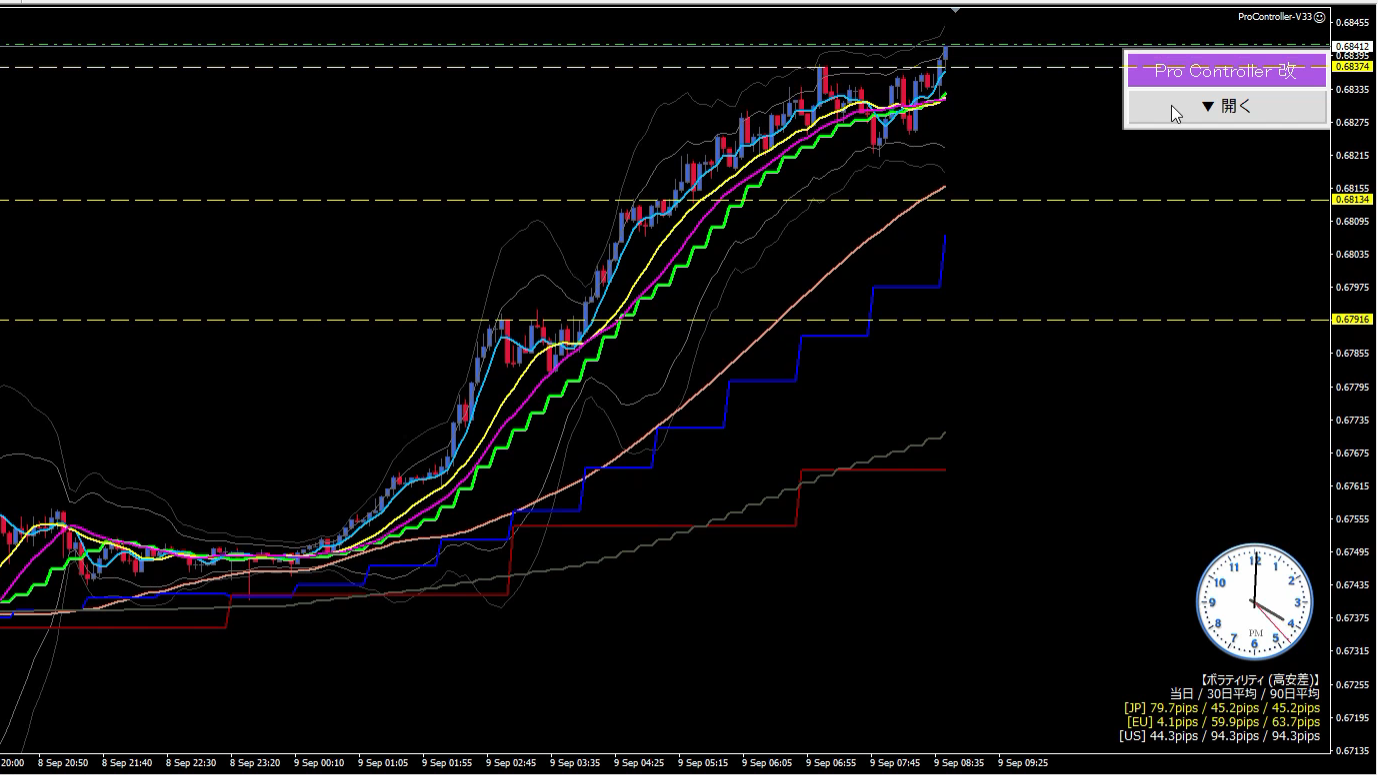Click the purple Pro Controller 改 header
This screenshot has width=1378, height=775.
pos(1226,71)
